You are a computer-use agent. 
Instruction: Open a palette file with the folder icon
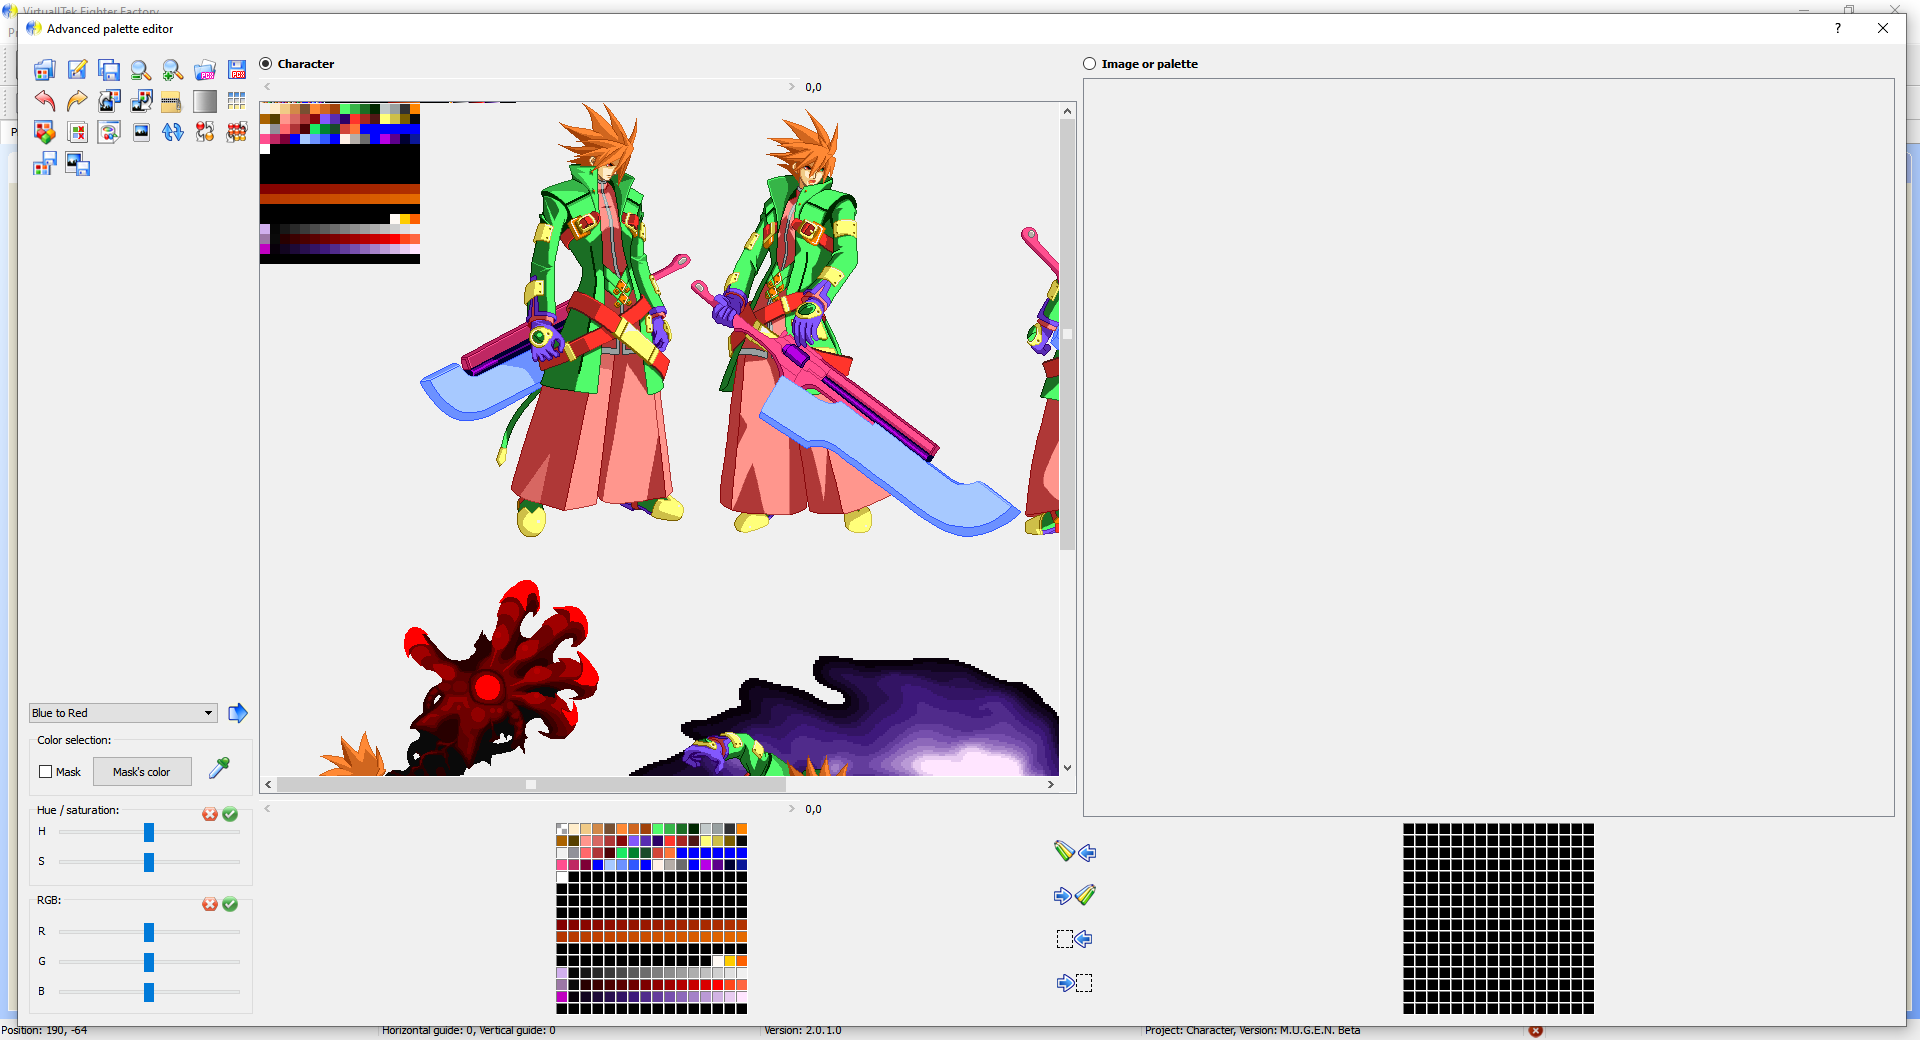click(x=44, y=70)
